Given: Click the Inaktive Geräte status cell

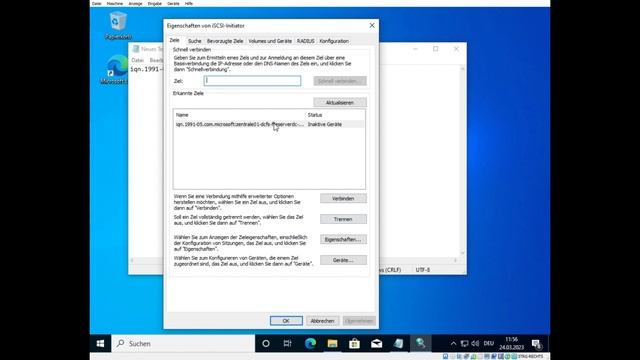Looking at the screenshot, I should click(325, 124).
